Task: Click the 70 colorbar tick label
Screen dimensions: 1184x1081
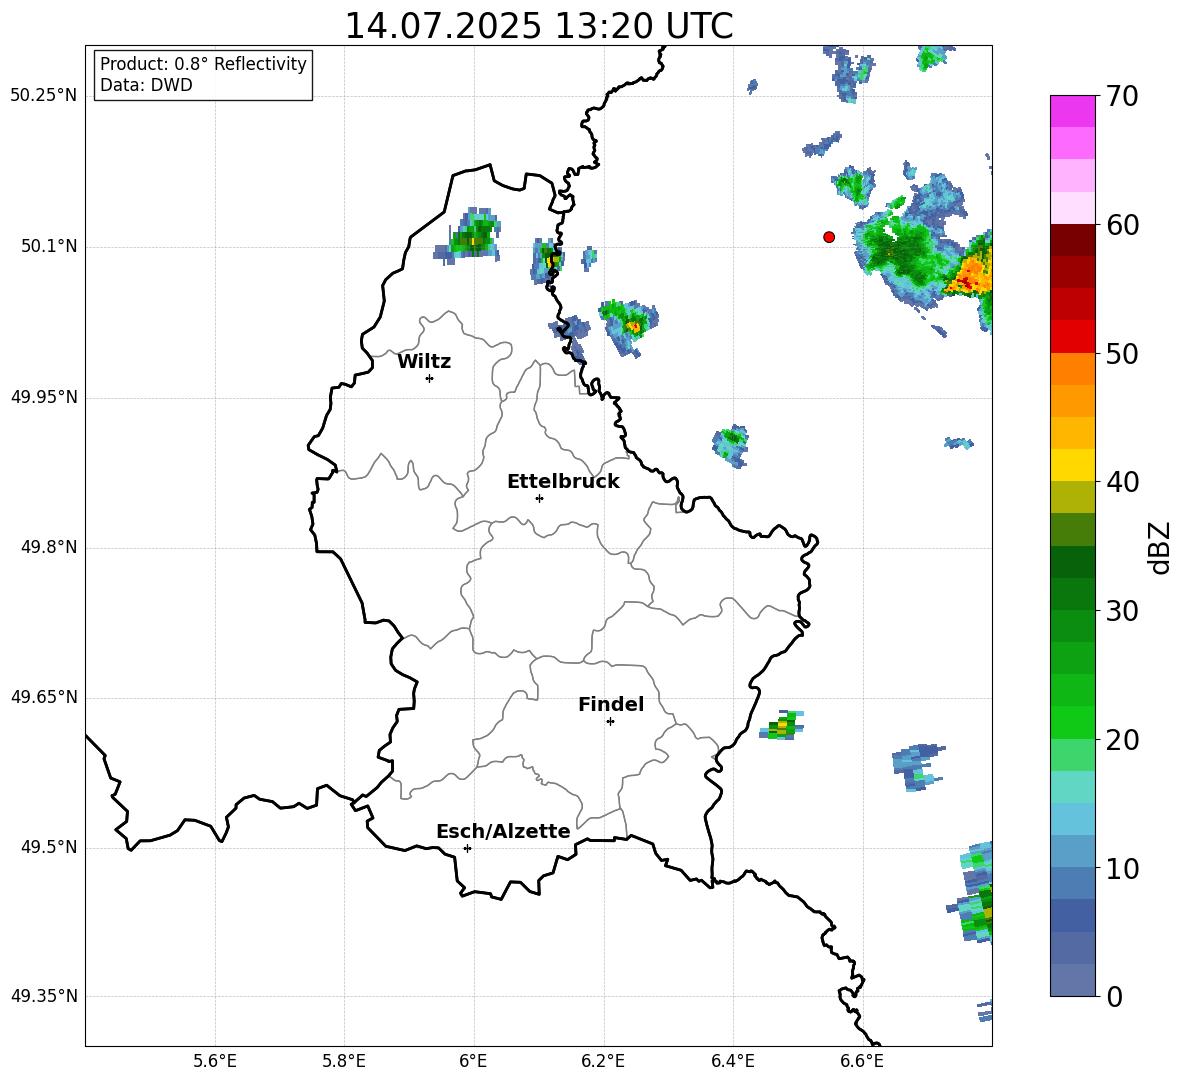Action: 1121,97
